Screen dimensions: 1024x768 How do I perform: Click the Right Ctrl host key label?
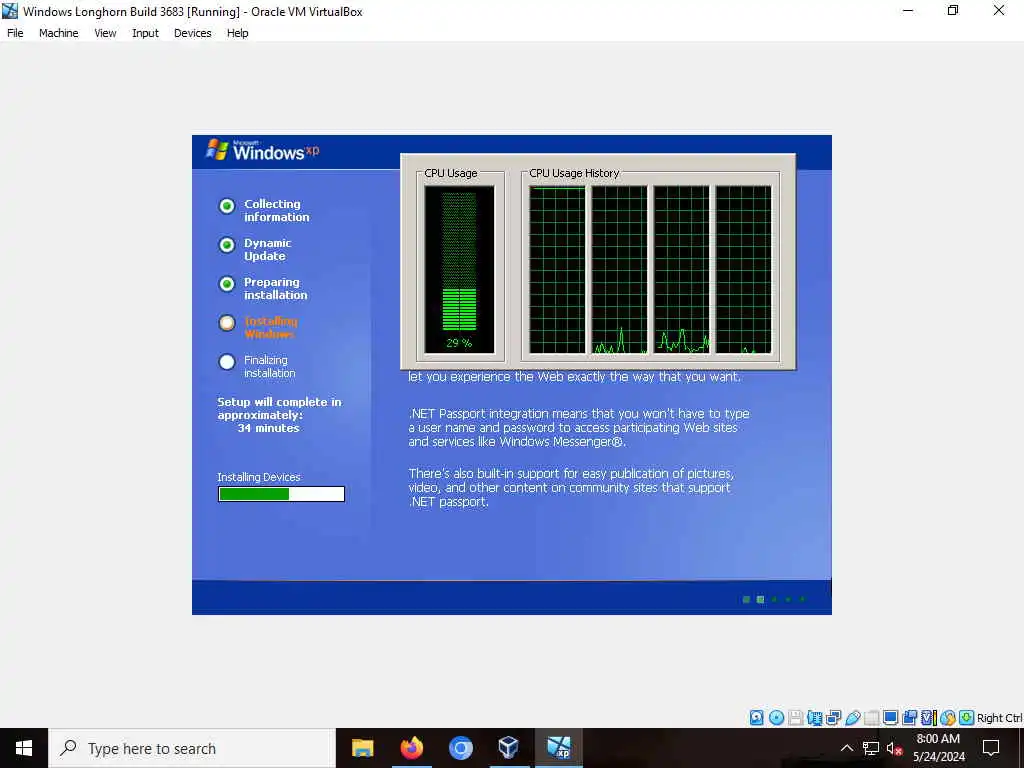[x=999, y=718]
